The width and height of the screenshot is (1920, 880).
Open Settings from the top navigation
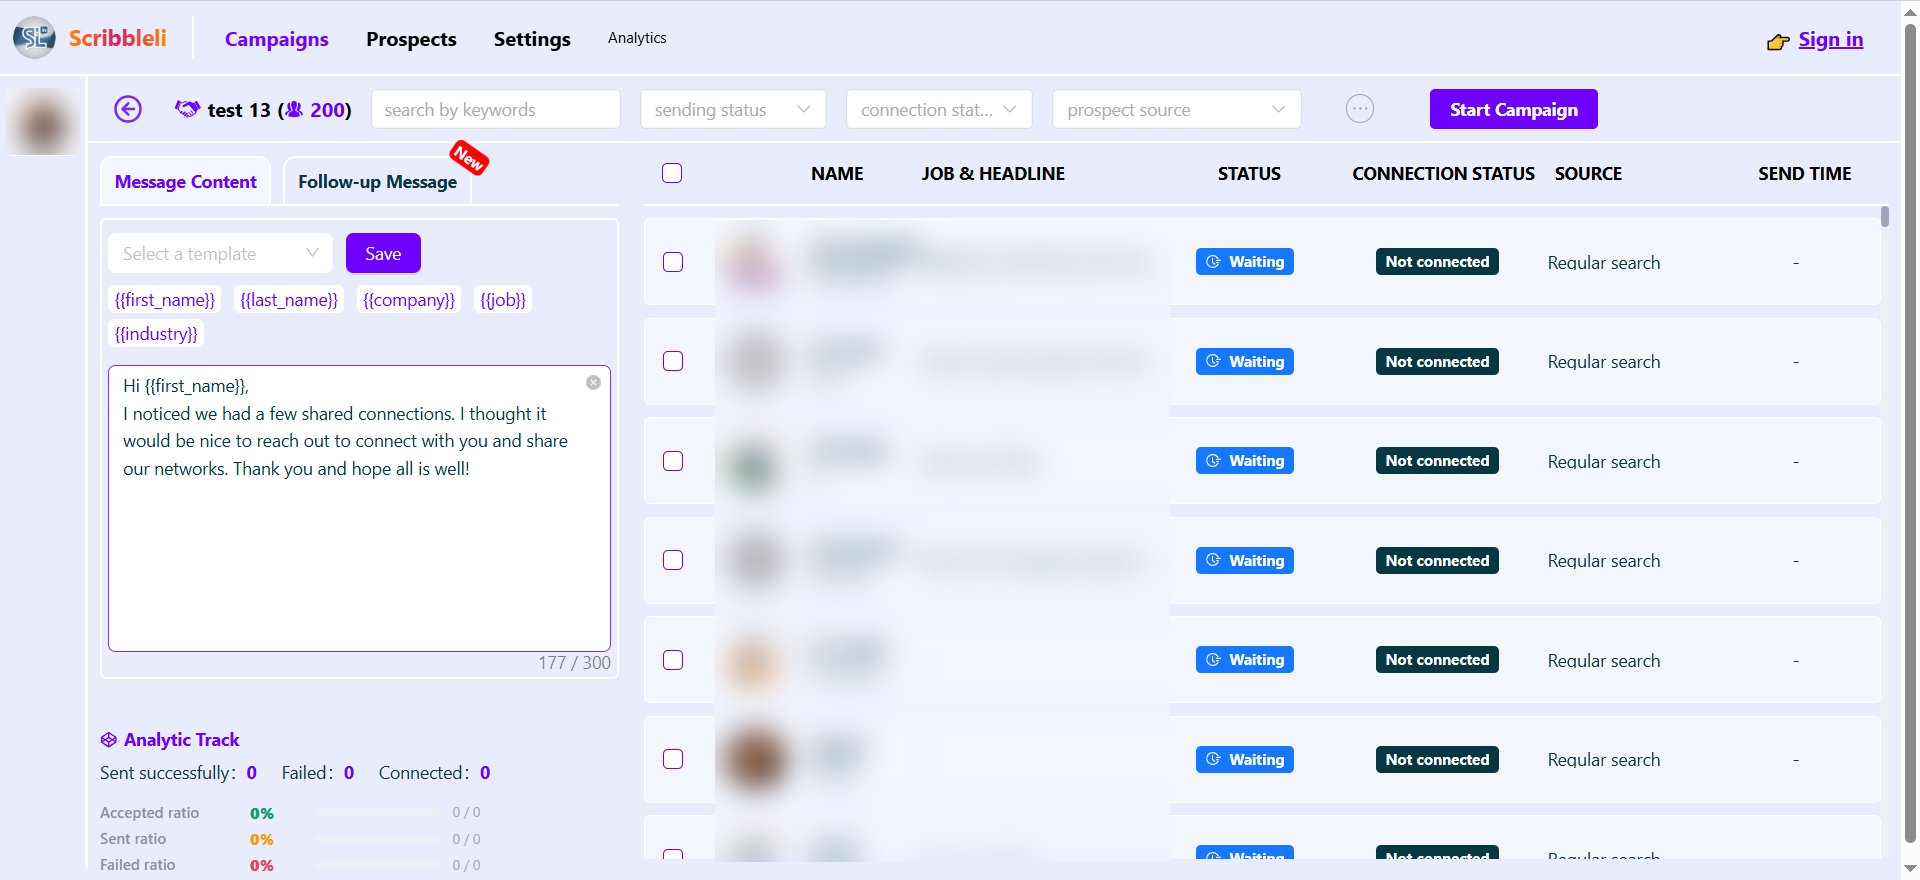[x=532, y=39]
